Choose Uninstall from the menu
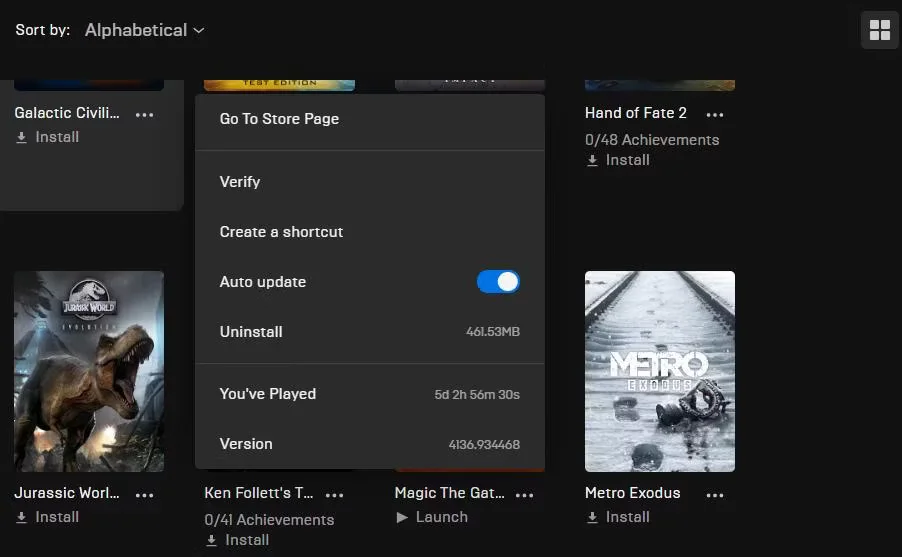The width and height of the screenshot is (902, 557). (370, 332)
